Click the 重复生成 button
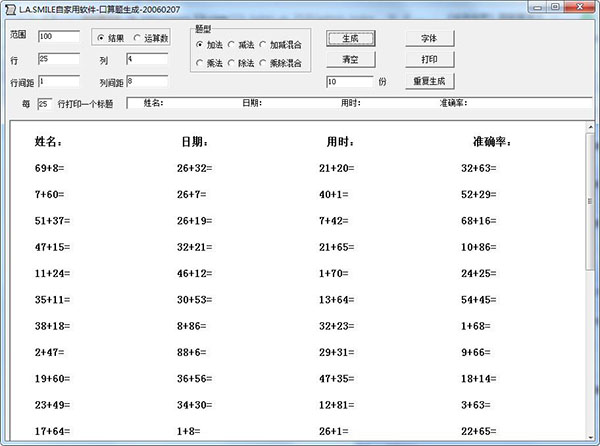 click(x=430, y=81)
